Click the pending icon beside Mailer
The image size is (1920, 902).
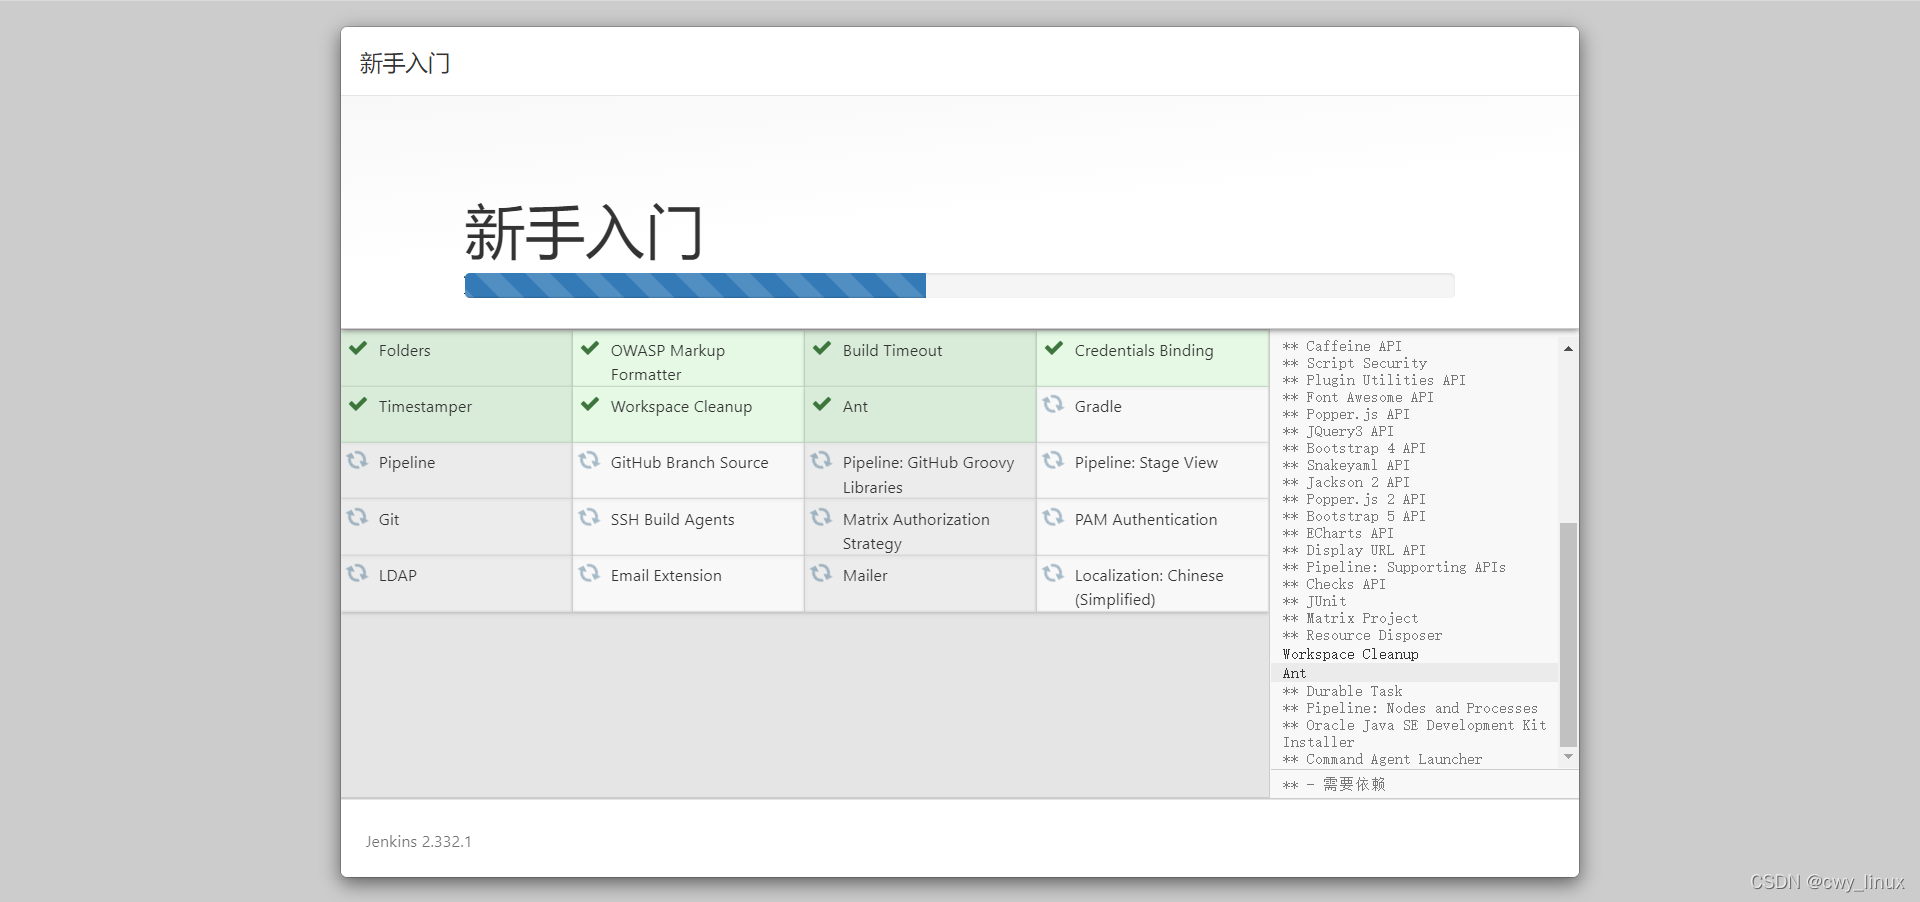821,573
